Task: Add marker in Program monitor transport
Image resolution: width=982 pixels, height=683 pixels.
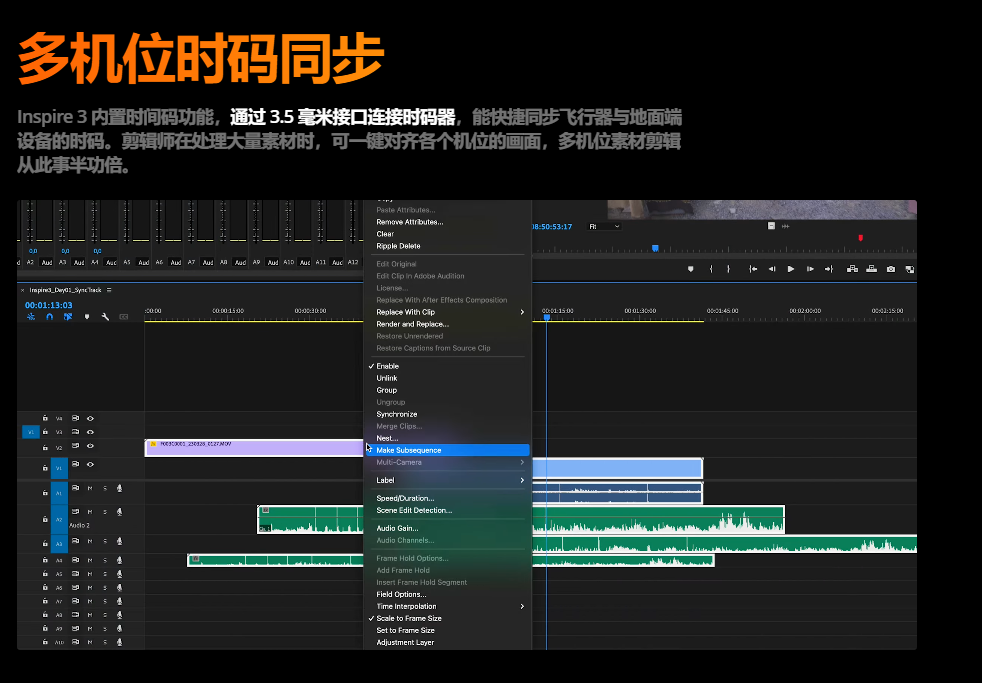Action: 691,269
